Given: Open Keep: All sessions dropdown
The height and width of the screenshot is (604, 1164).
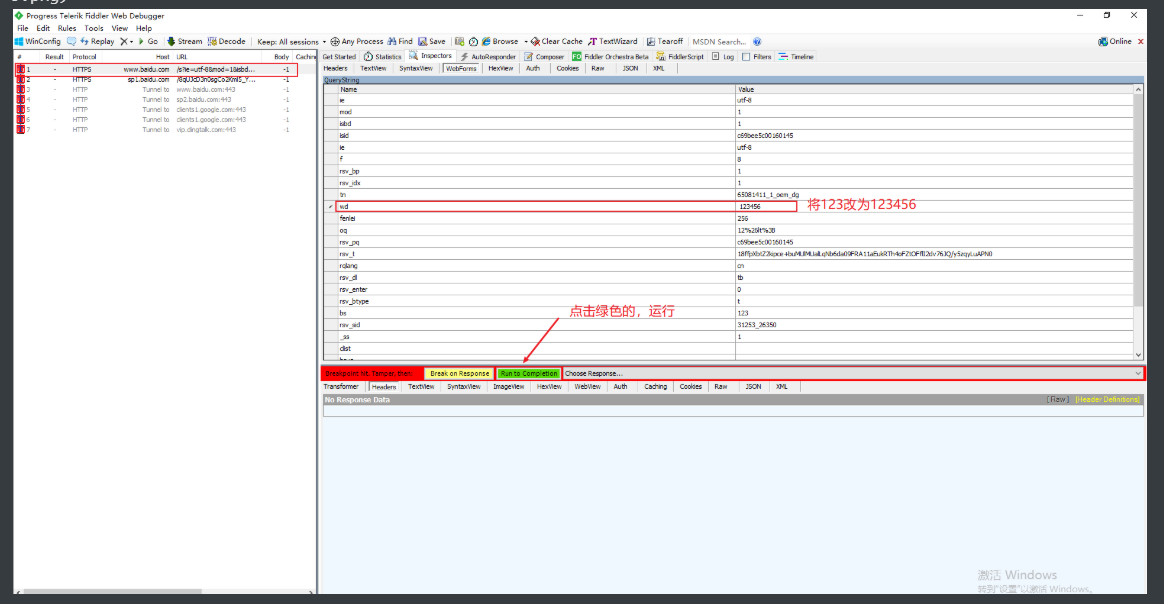Looking at the screenshot, I should coord(292,42).
